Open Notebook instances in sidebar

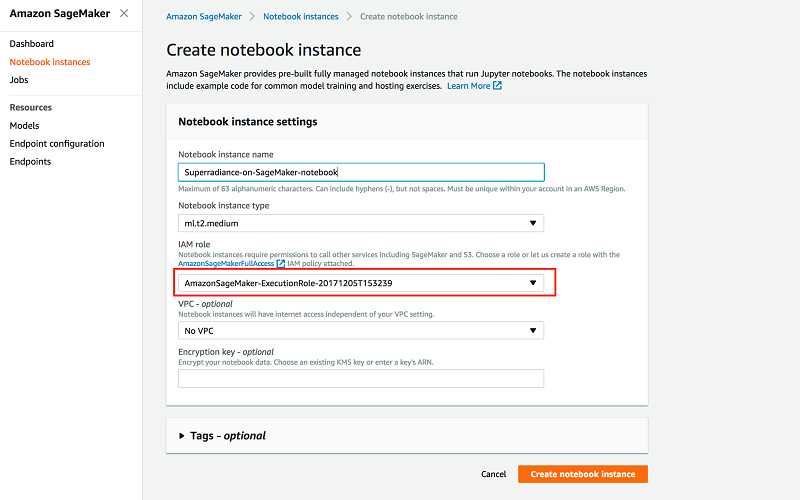click(50, 62)
